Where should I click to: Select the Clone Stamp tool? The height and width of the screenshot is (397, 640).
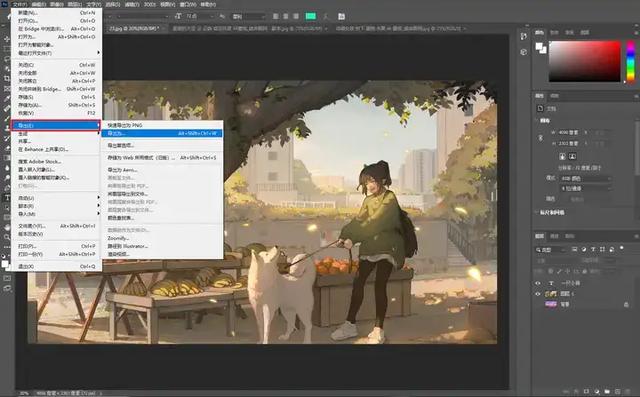click(x=7, y=128)
